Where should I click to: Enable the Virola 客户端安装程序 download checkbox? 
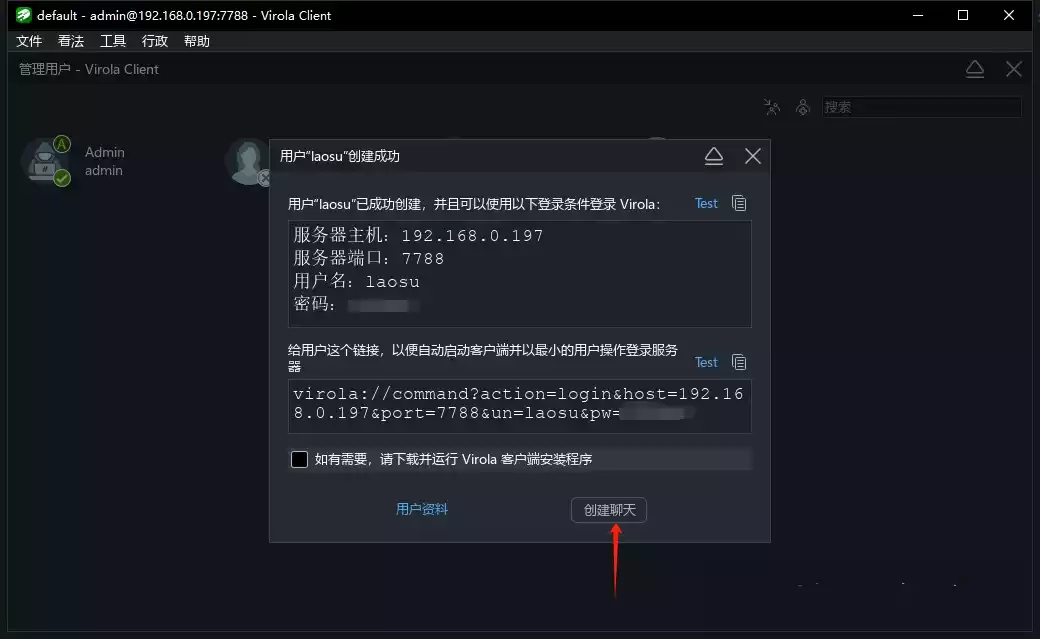coord(299,459)
